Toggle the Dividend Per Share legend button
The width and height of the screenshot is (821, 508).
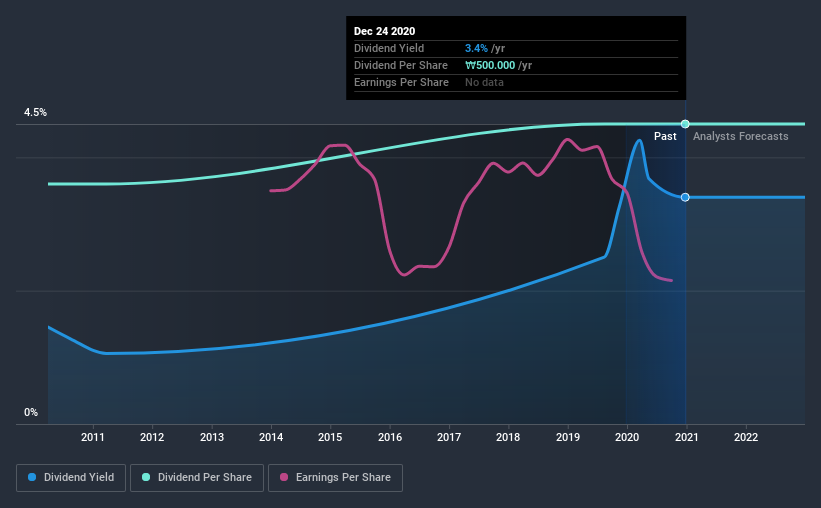(197, 478)
